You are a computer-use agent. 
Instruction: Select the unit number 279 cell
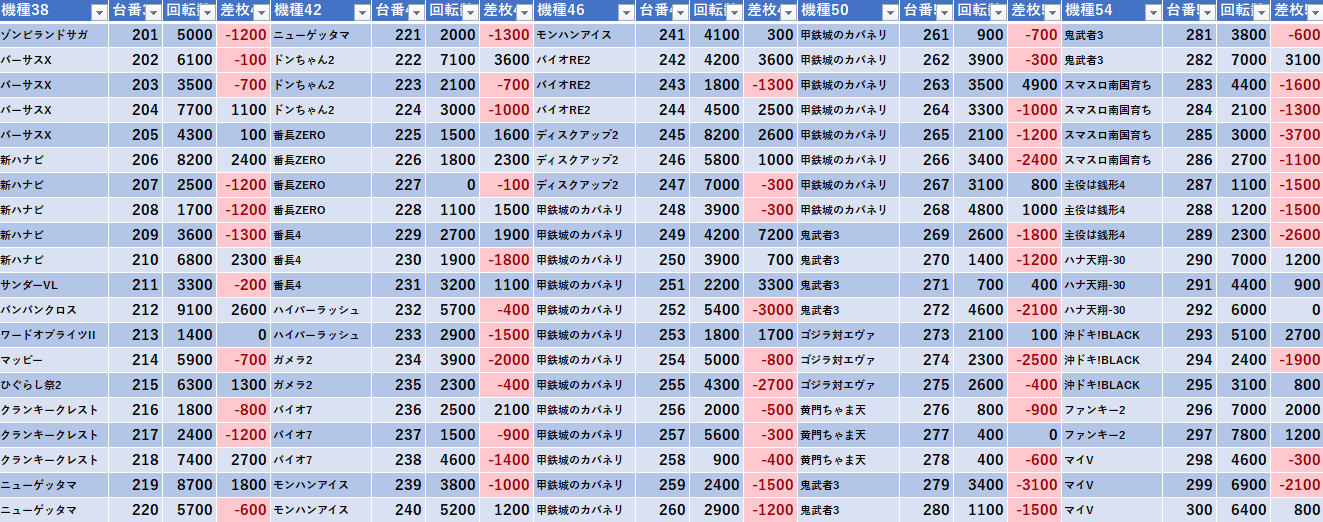coord(927,485)
